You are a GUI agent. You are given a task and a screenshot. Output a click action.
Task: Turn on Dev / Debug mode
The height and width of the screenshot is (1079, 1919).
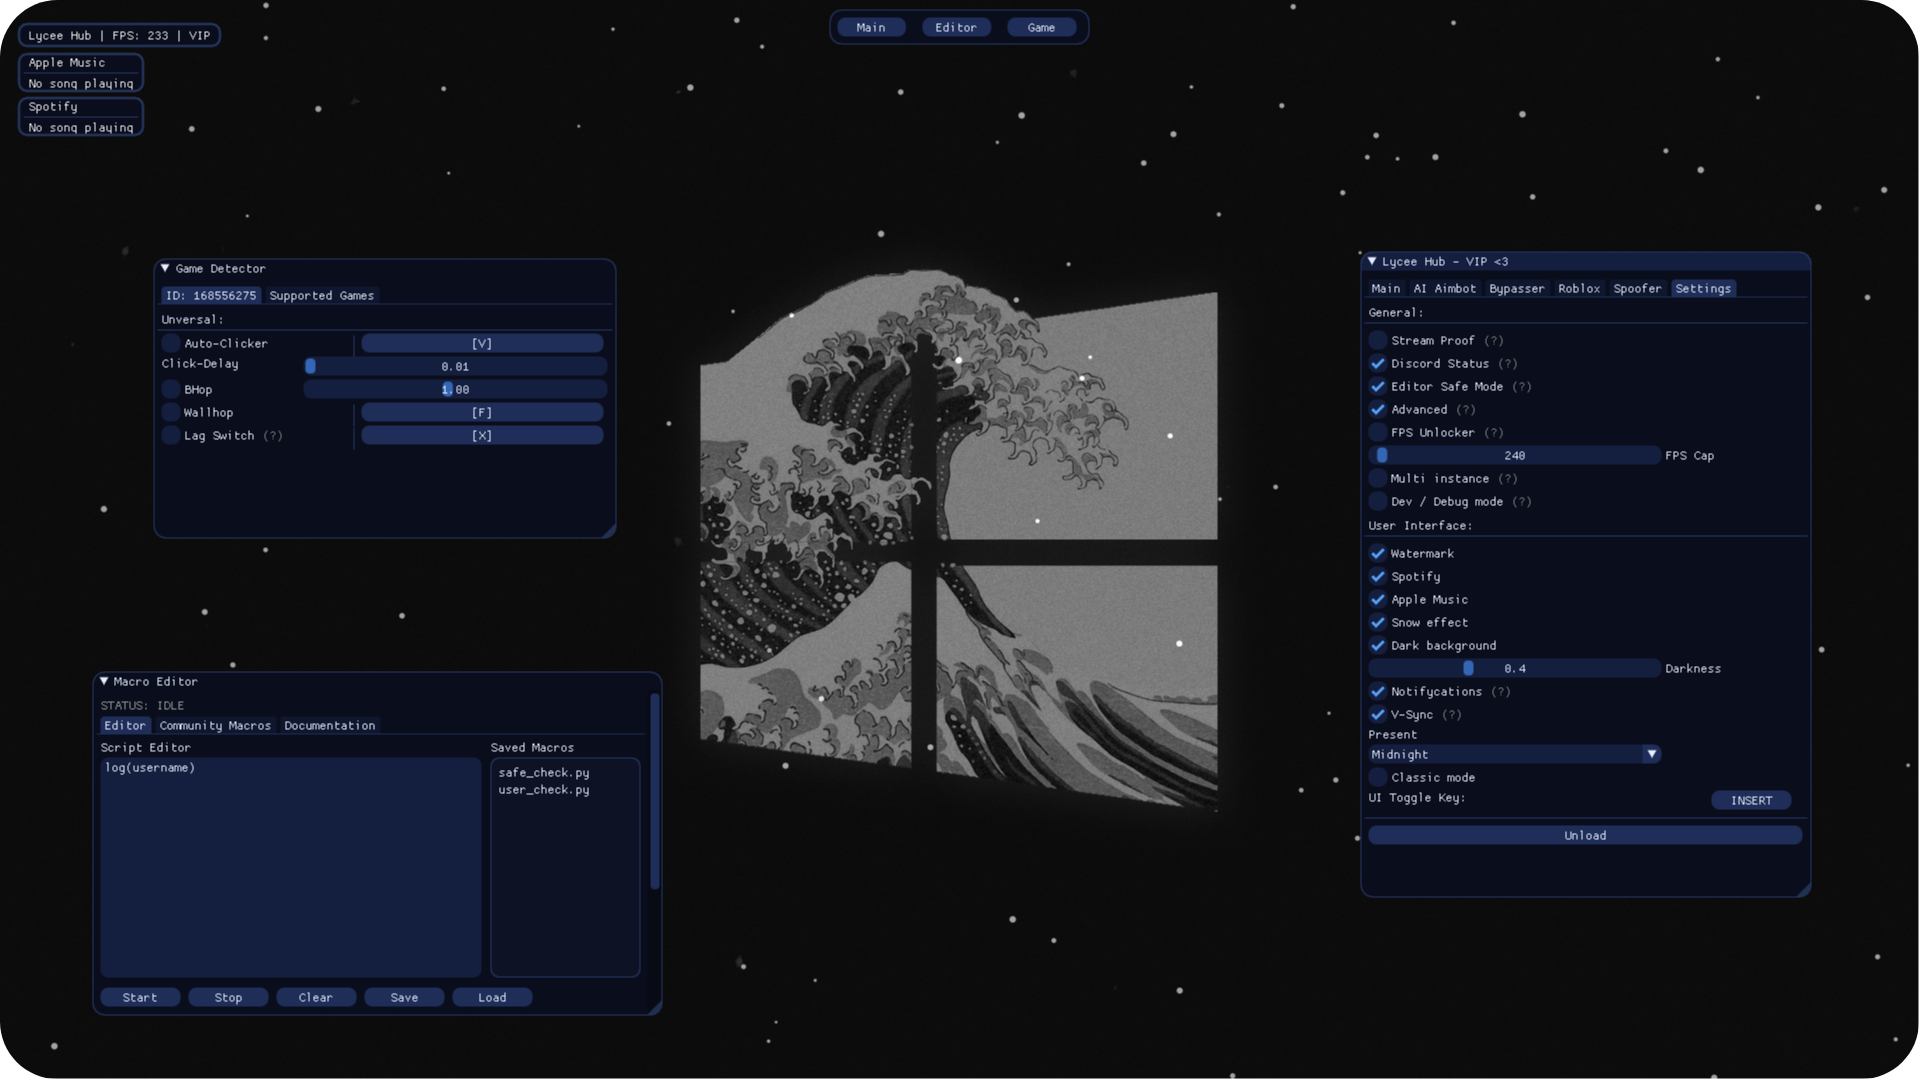point(1378,501)
